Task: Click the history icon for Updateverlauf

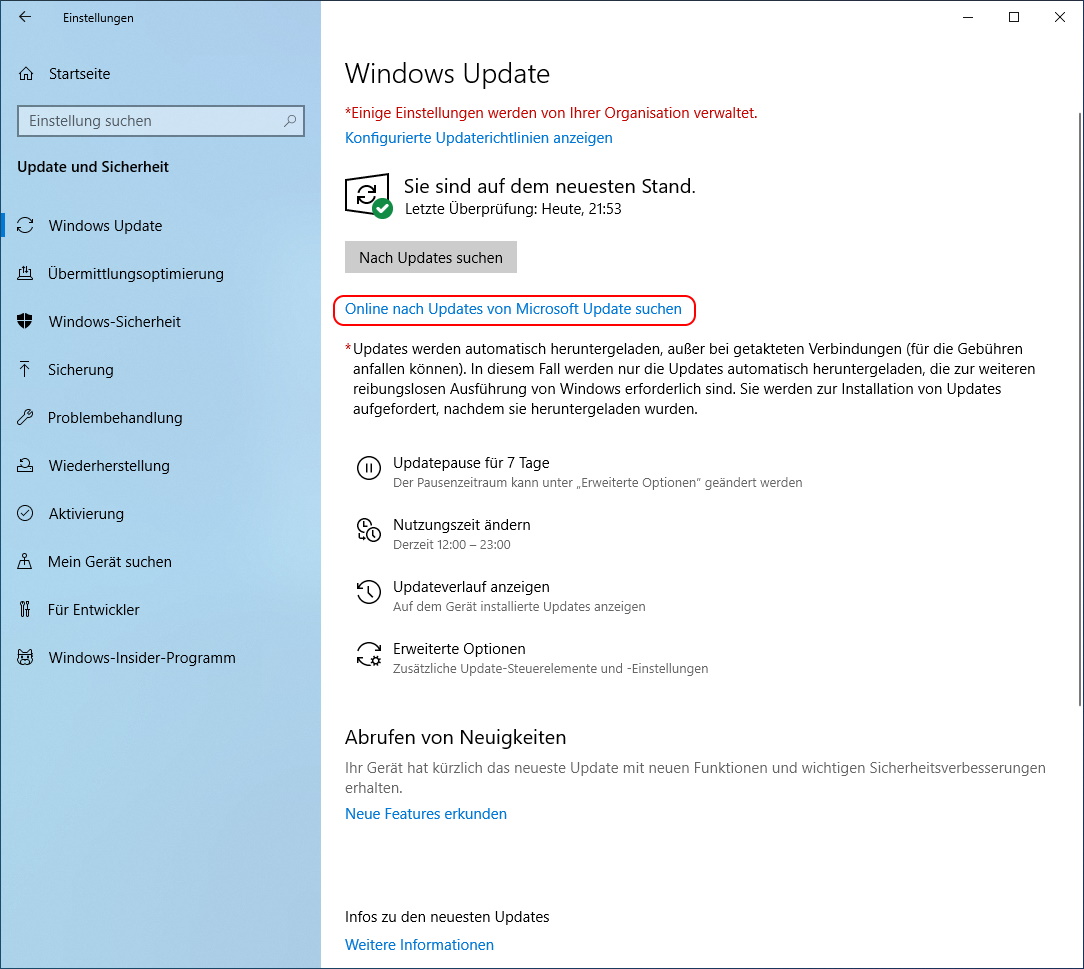Action: click(368, 592)
